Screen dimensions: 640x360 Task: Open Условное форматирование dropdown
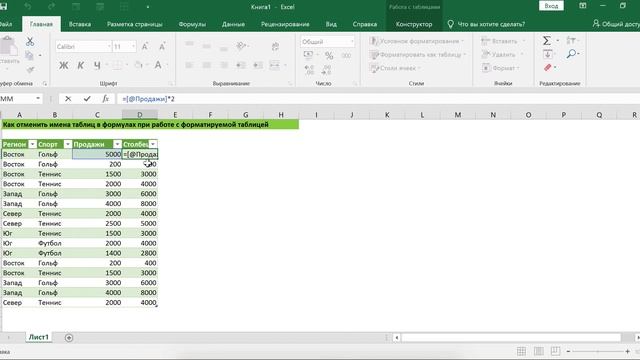click(417, 41)
